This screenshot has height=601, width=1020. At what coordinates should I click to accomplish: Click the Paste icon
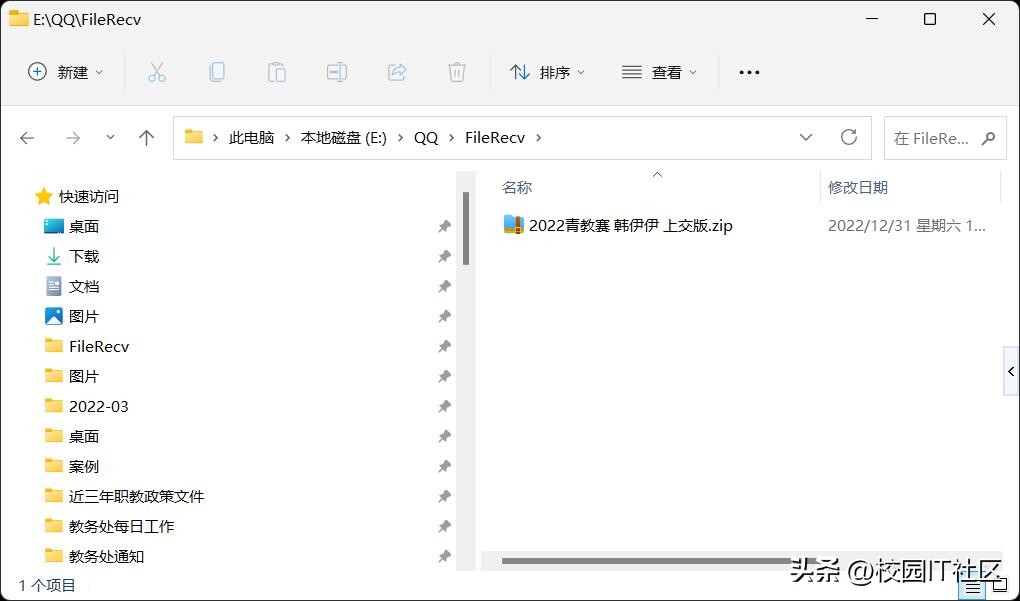[276, 71]
